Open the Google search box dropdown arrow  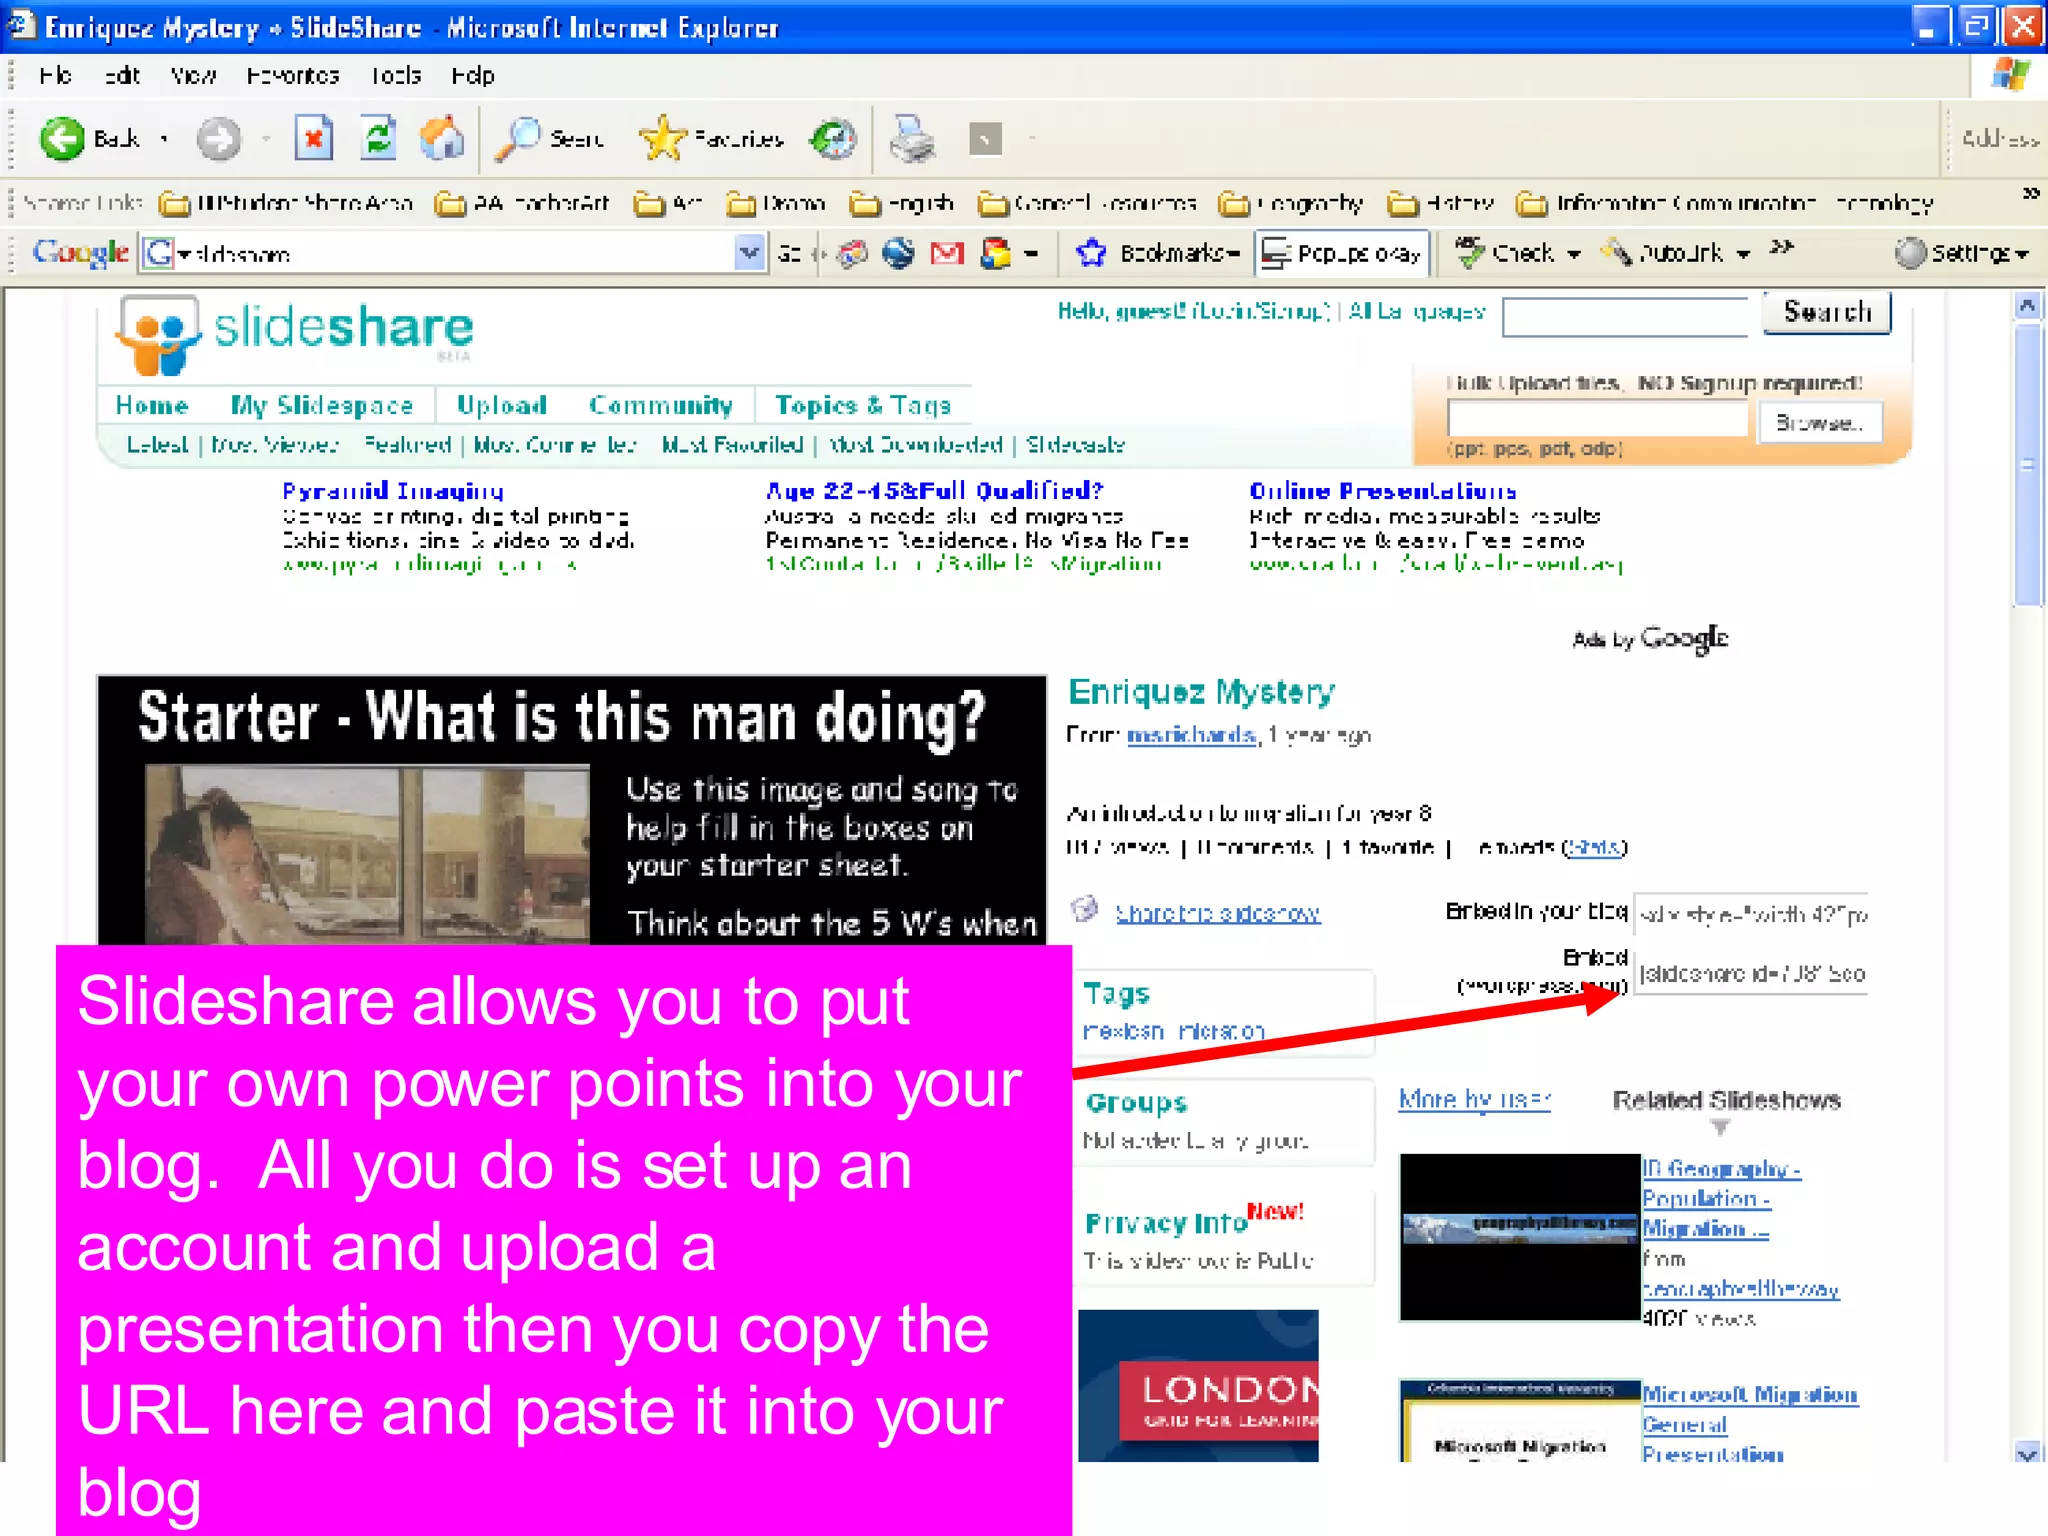(x=749, y=253)
